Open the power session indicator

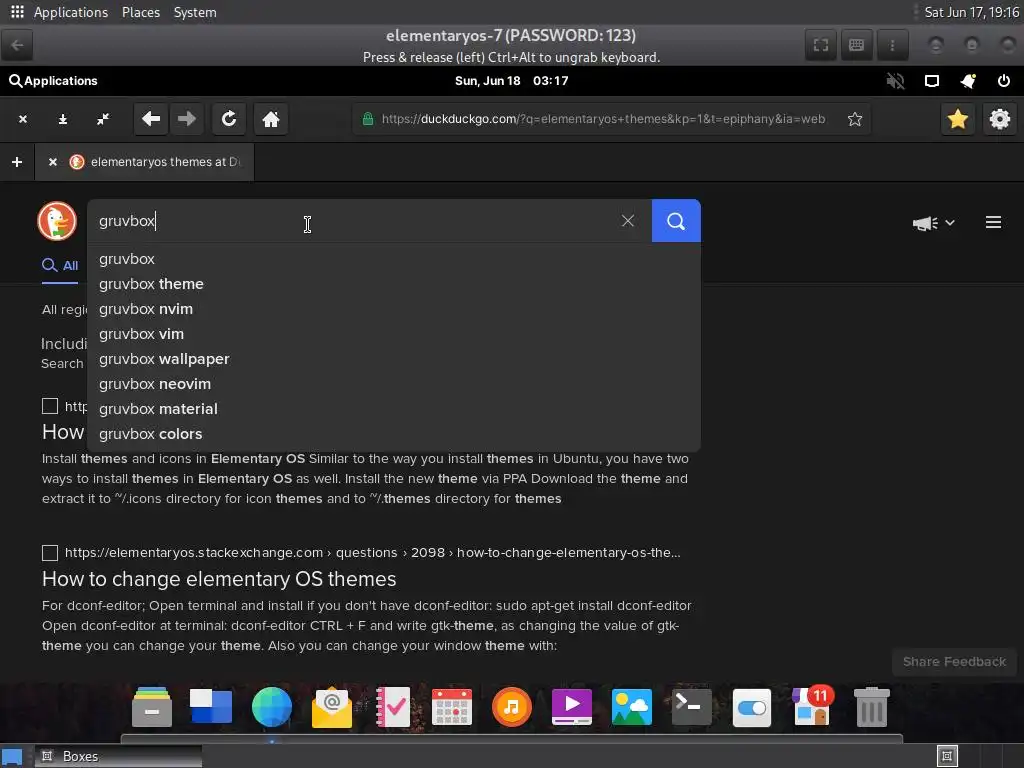(1004, 81)
